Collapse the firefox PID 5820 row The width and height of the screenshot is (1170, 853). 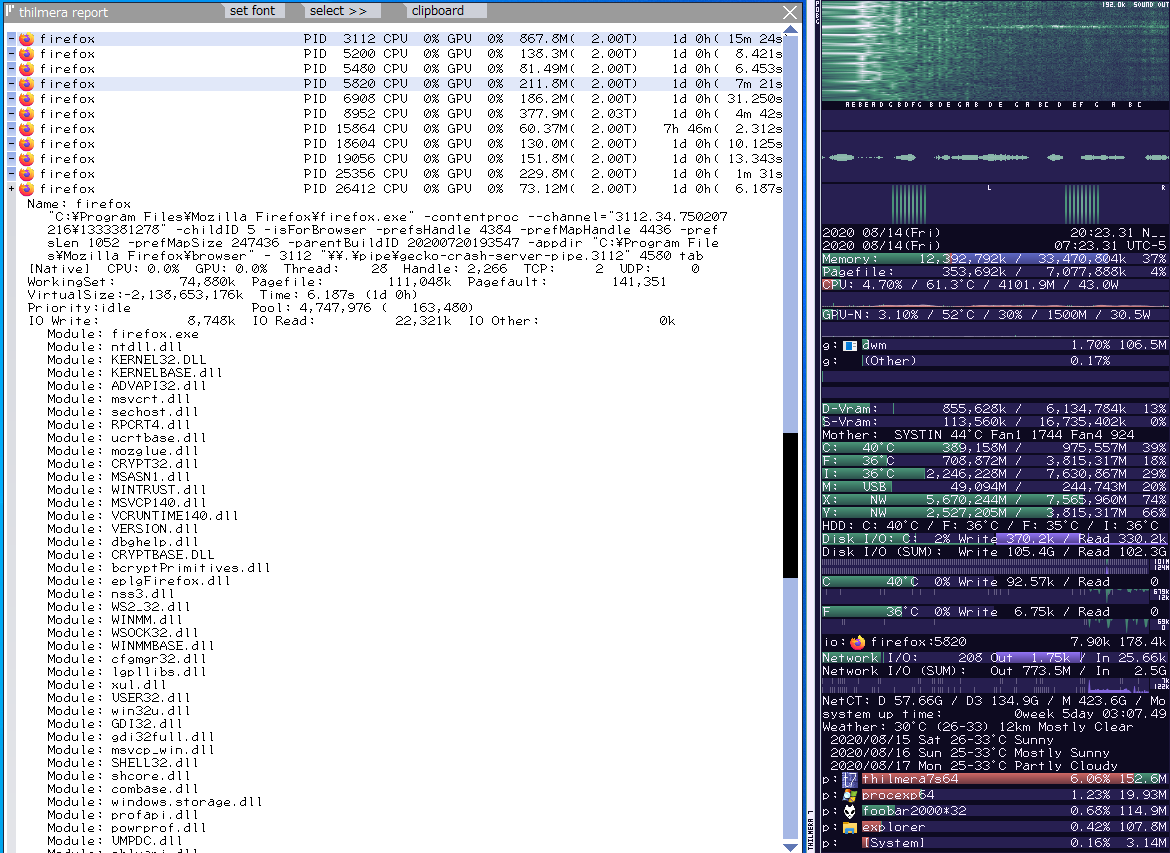click(11, 84)
